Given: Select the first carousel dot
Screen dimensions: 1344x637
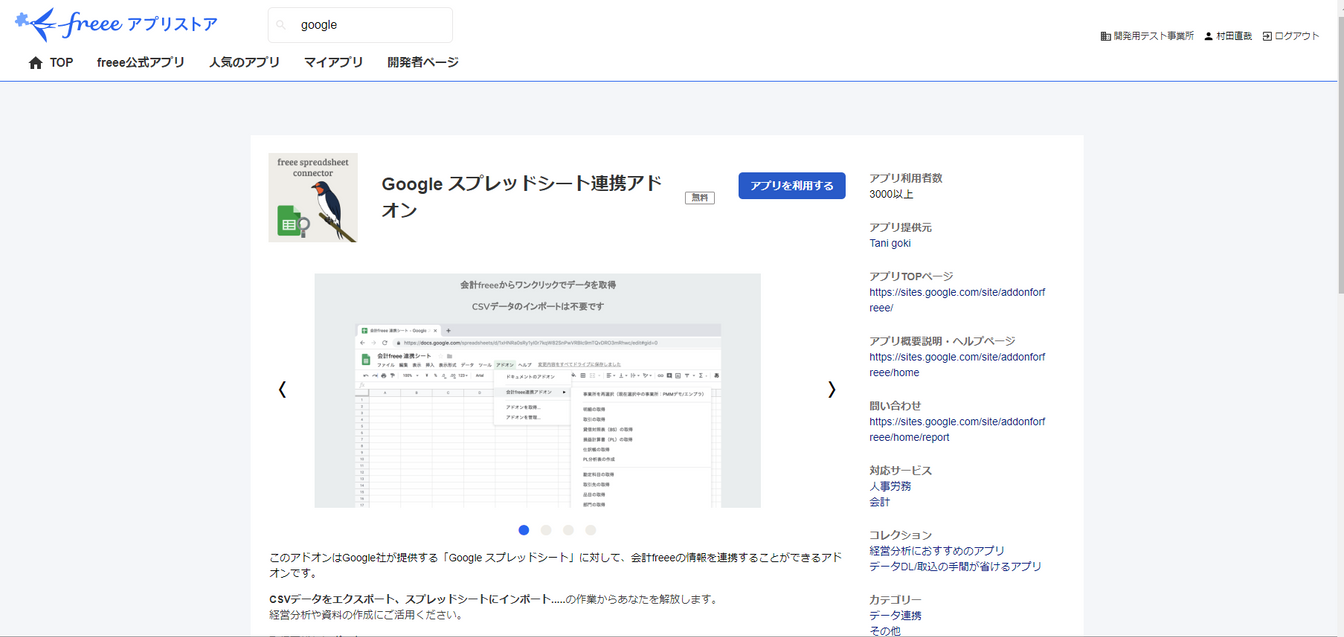Looking at the screenshot, I should click(524, 530).
